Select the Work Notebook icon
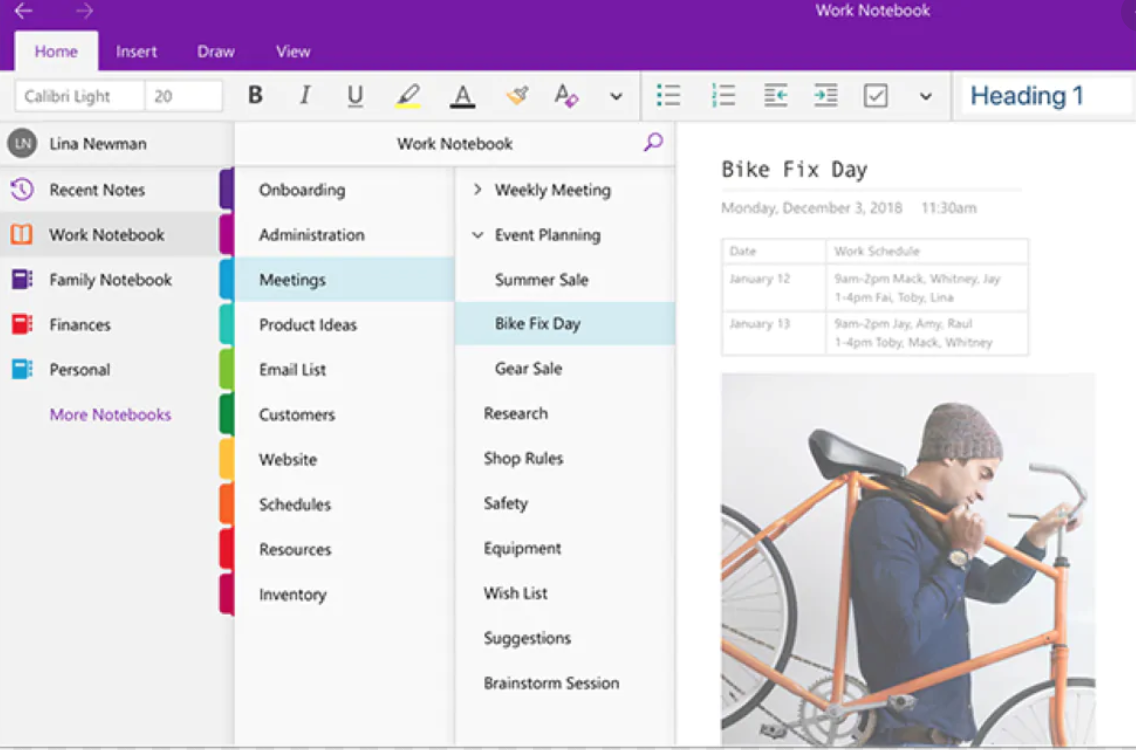 22,234
